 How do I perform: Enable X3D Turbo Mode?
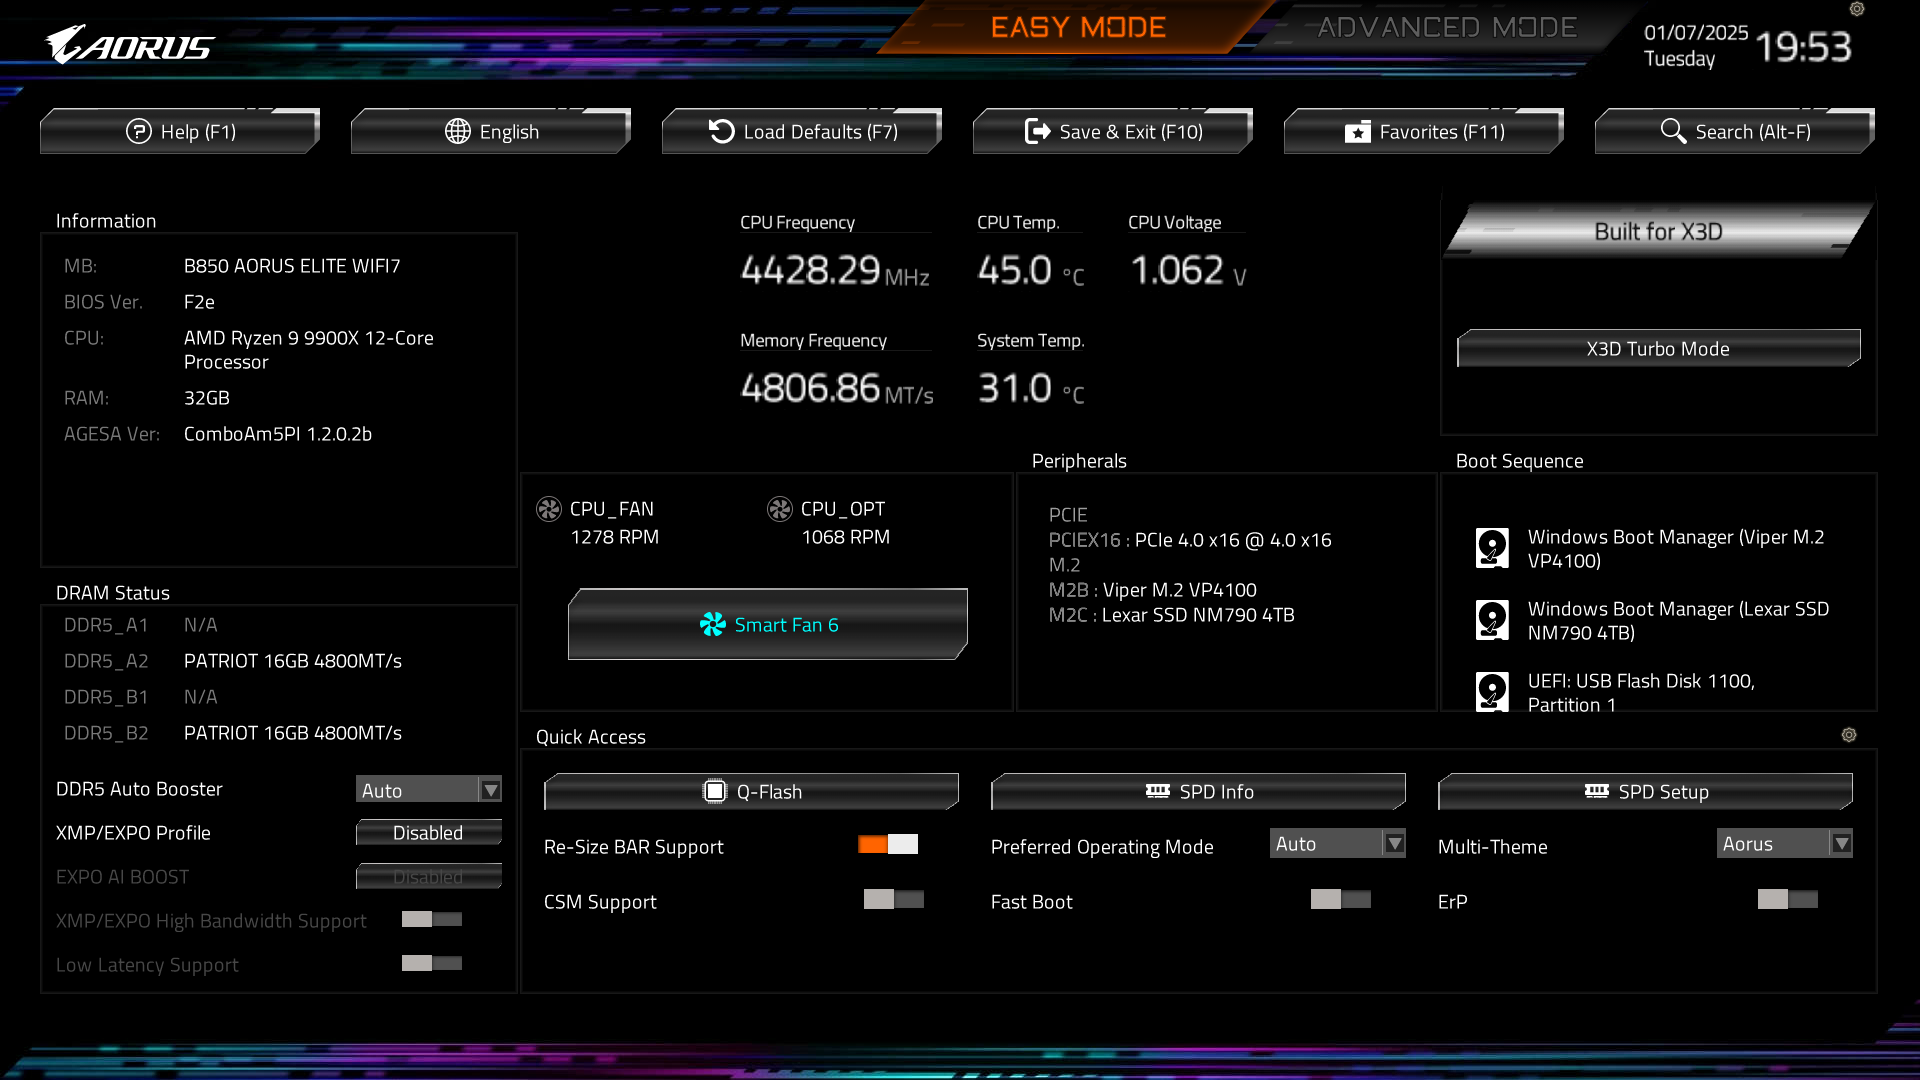[x=1659, y=349]
